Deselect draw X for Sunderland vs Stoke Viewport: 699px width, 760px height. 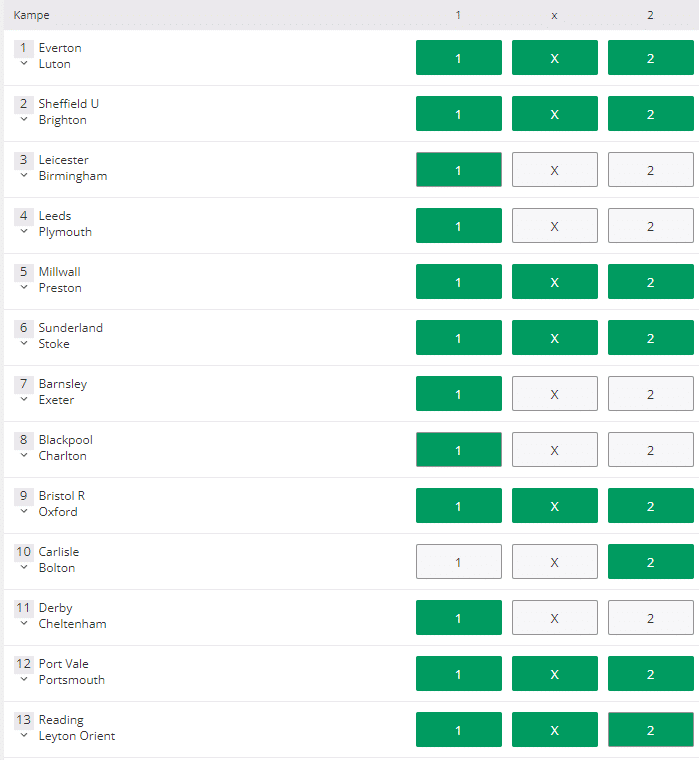click(x=555, y=337)
